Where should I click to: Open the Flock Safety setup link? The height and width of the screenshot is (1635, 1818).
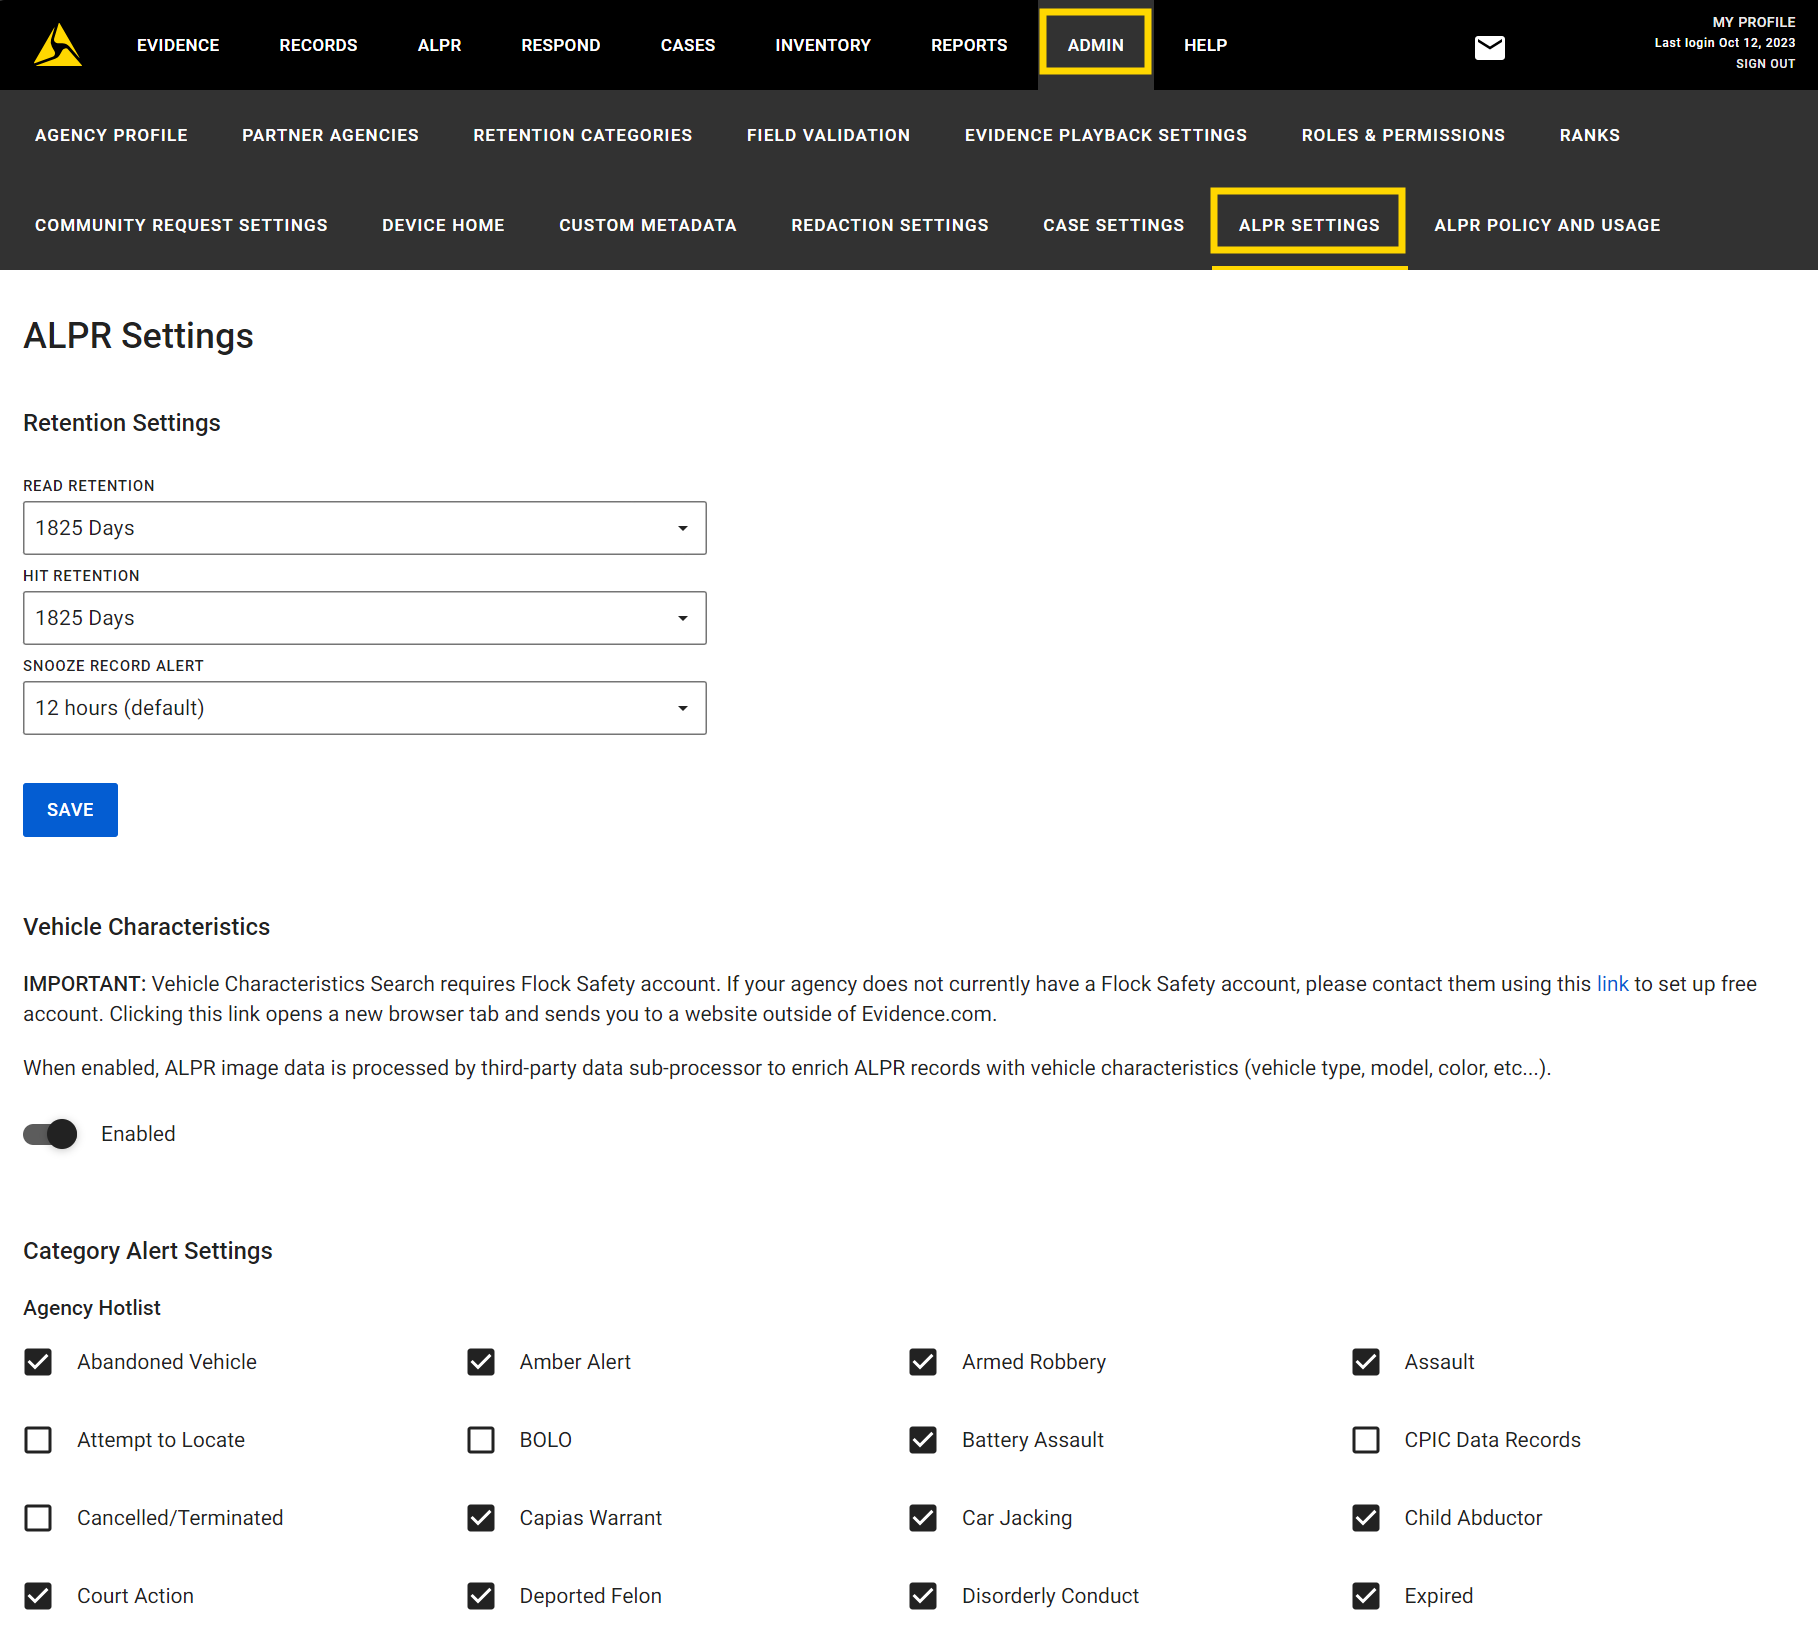(x=1612, y=983)
